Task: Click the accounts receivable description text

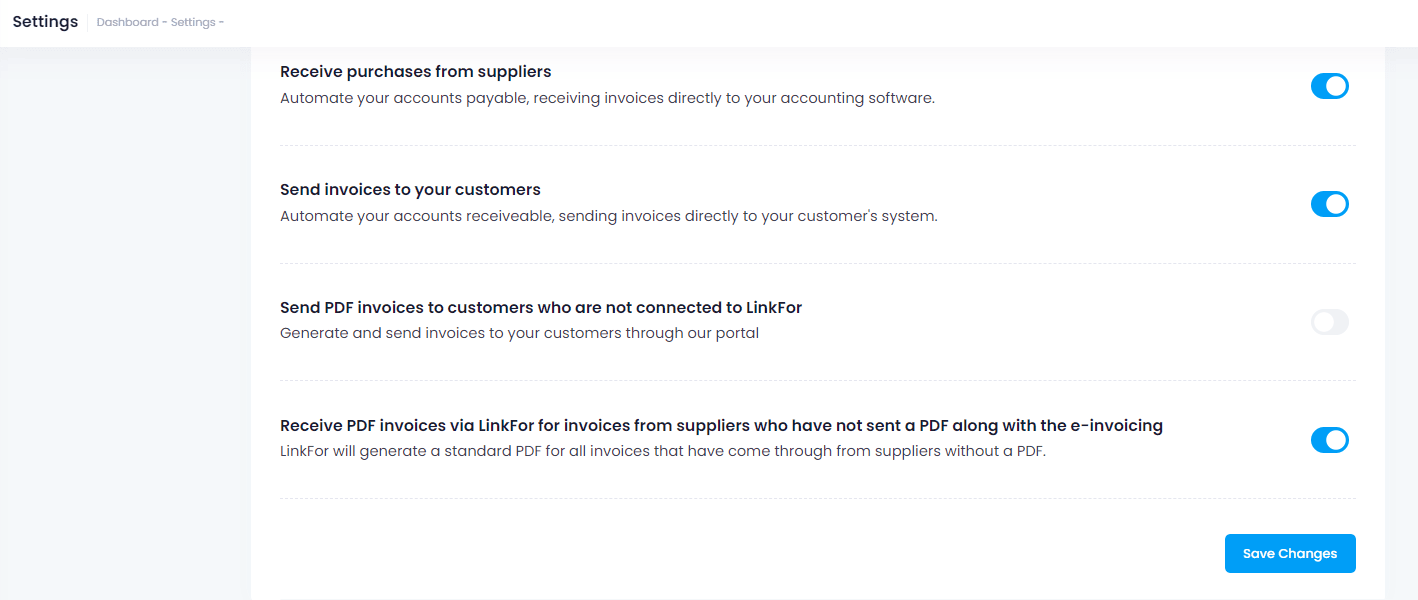Action: (x=608, y=216)
